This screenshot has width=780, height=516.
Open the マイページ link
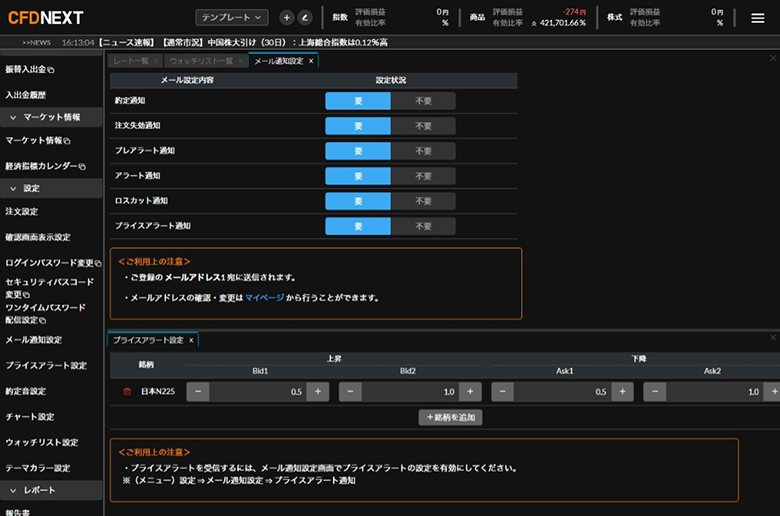coord(265,298)
